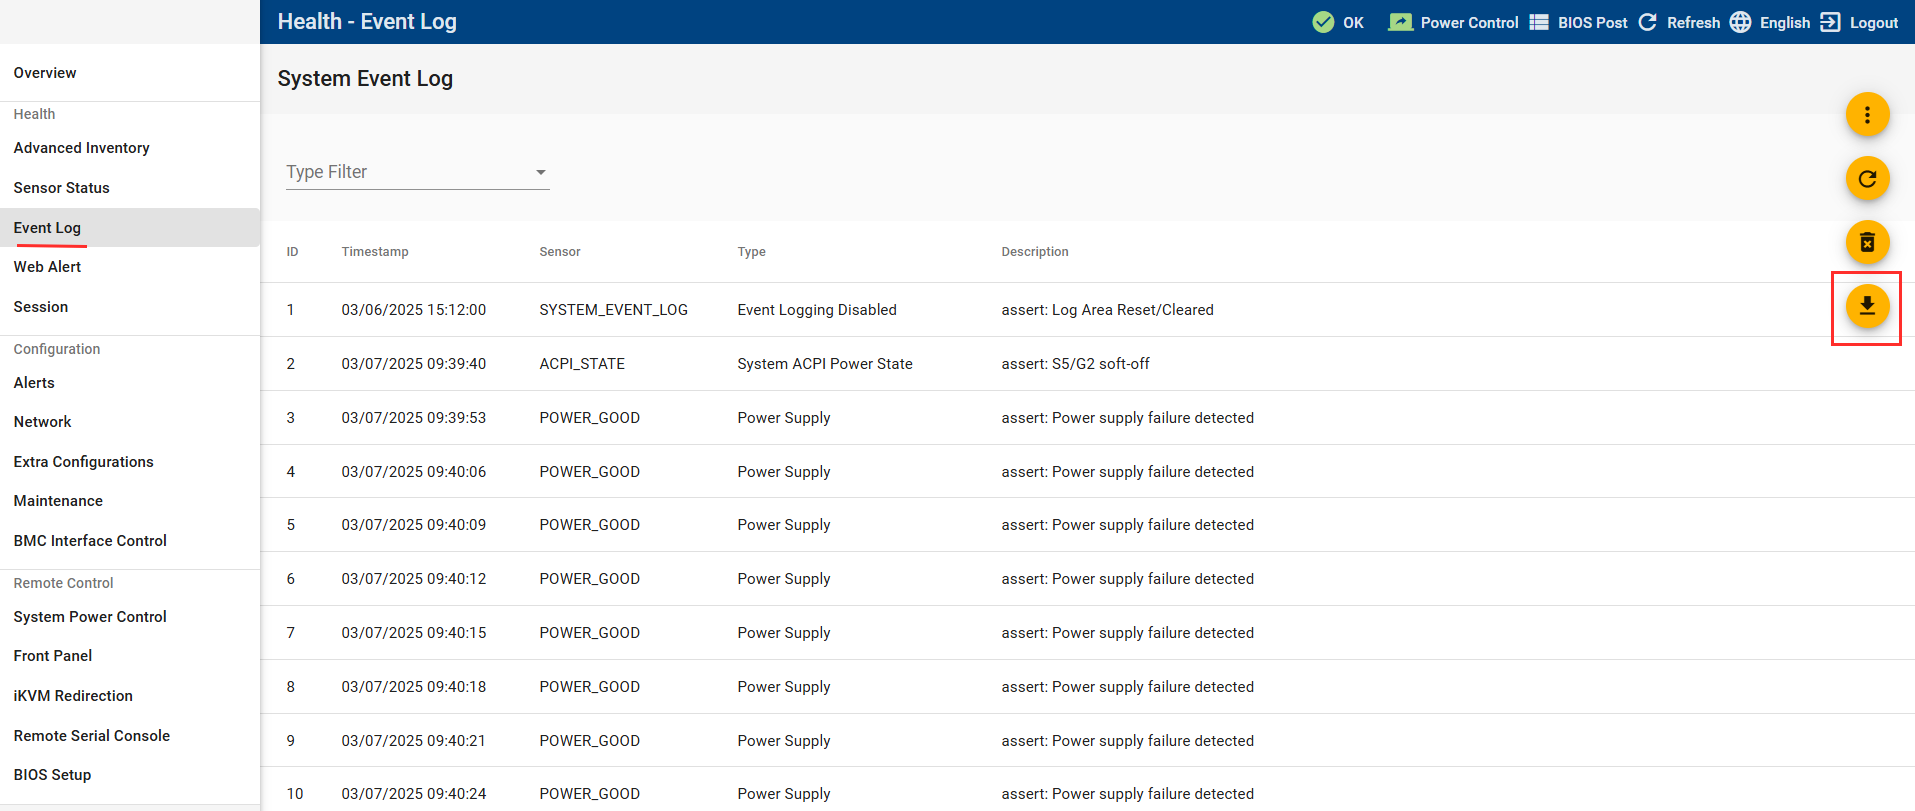Screen dimensions: 1915x811
Task: Click the Logout icon in top bar
Action: (1830, 22)
